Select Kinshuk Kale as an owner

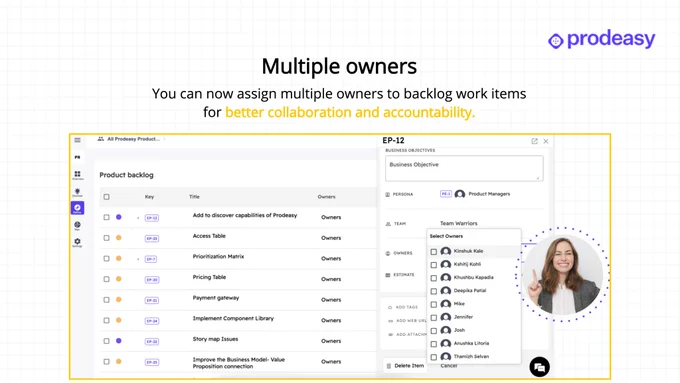click(x=434, y=252)
